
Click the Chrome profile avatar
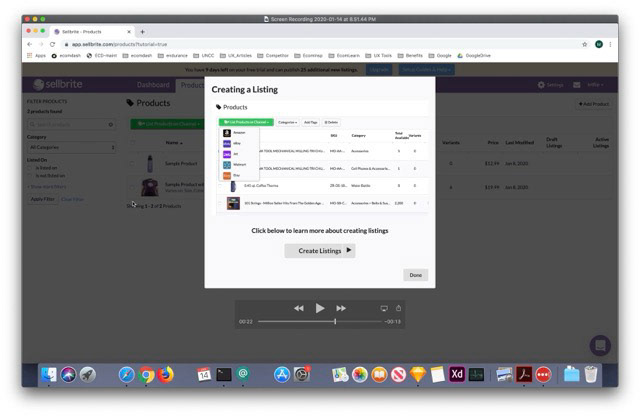pos(599,44)
